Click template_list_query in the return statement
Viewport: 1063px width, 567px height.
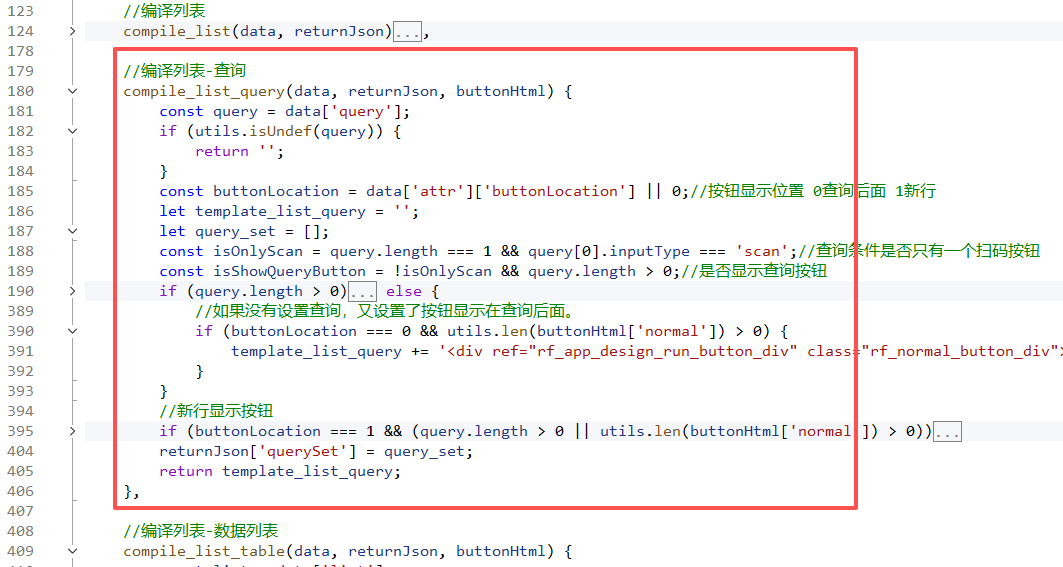point(309,471)
